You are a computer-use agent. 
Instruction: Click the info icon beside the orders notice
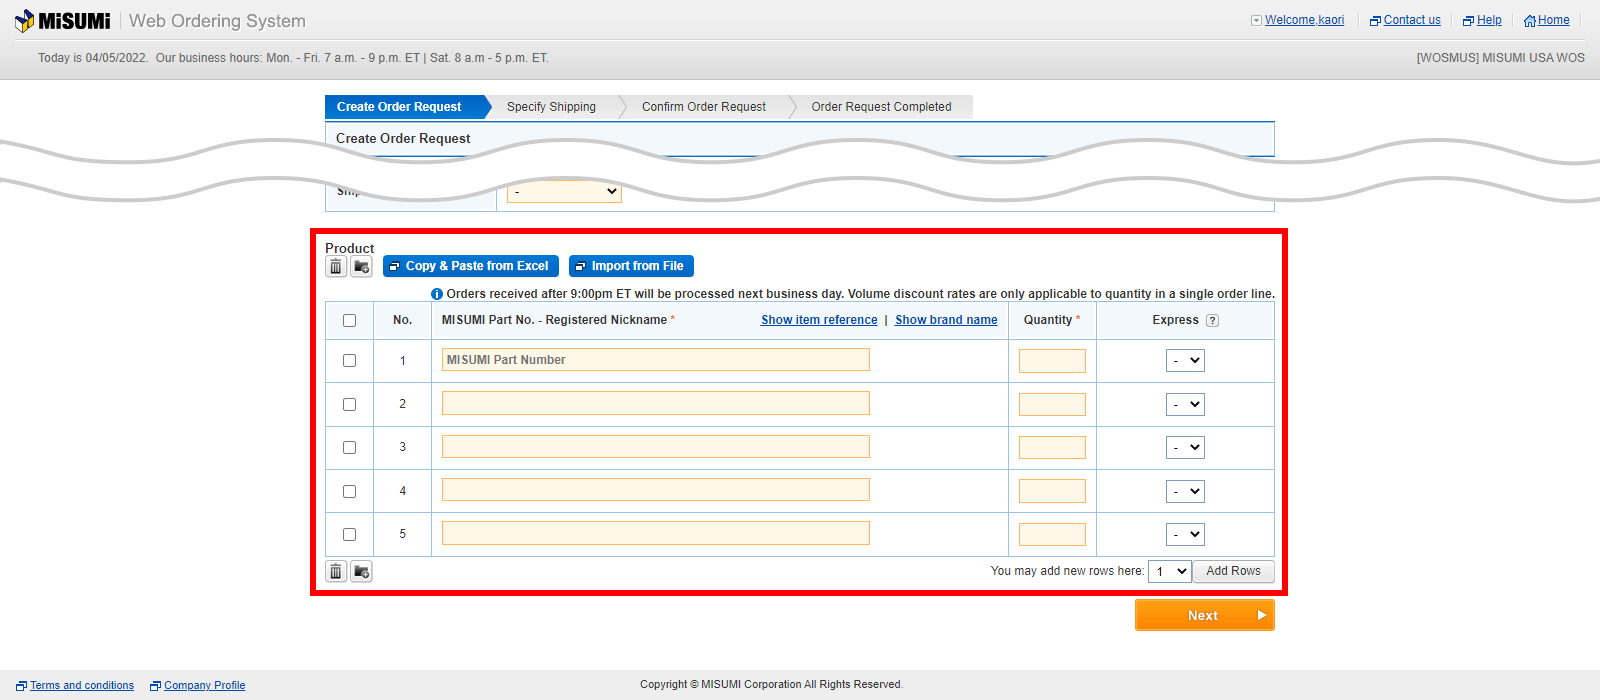click(x=437, y=294)
